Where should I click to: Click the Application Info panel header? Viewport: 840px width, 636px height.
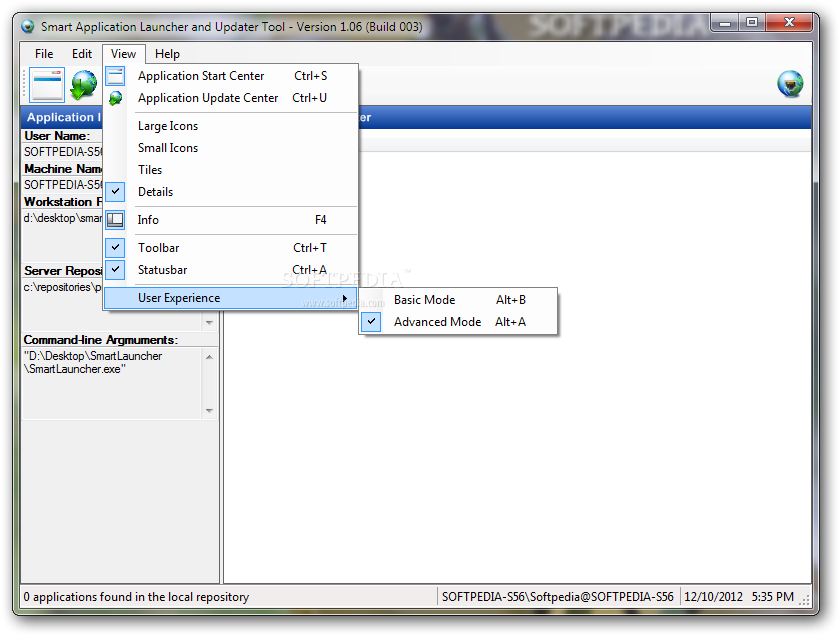coord(62,117)
